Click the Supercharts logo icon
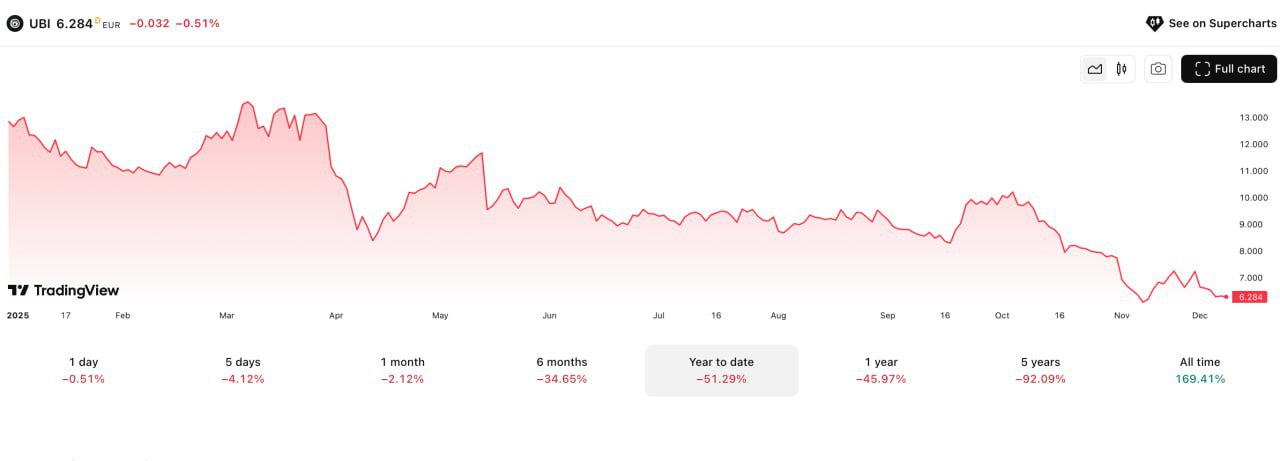Screen dimensions: 1280x461 [1154, 23]
